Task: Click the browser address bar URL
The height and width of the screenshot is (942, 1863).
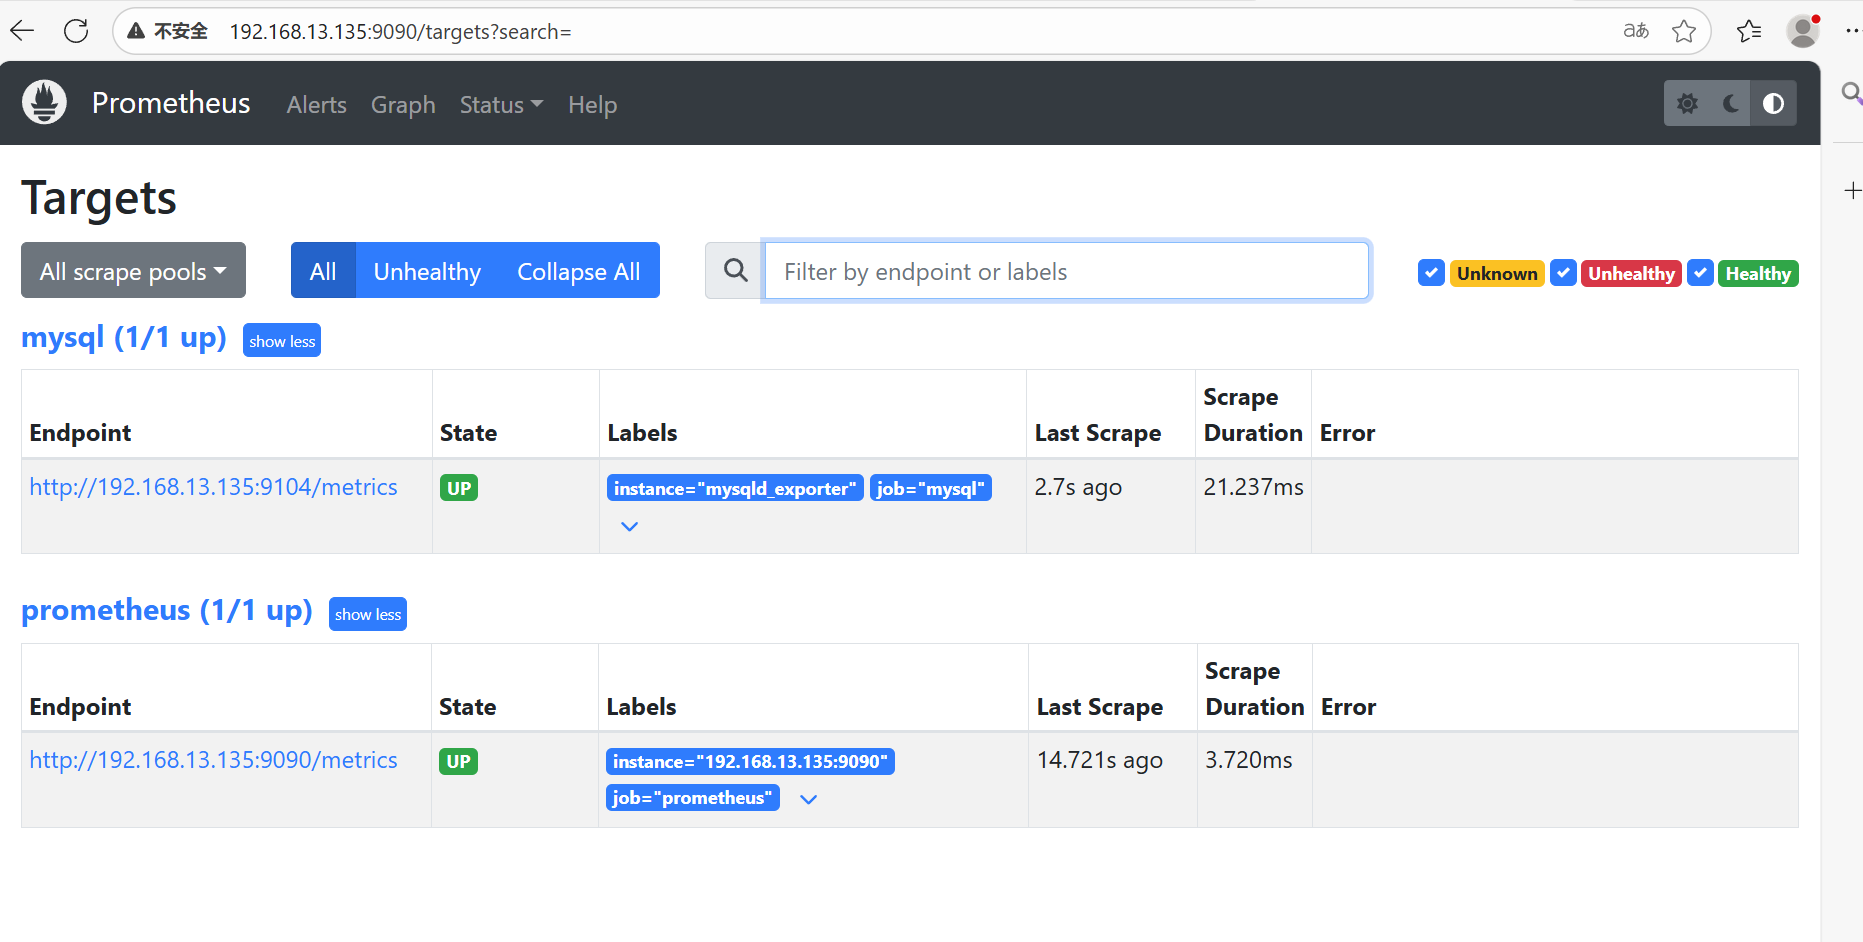Action: [400, 31]
